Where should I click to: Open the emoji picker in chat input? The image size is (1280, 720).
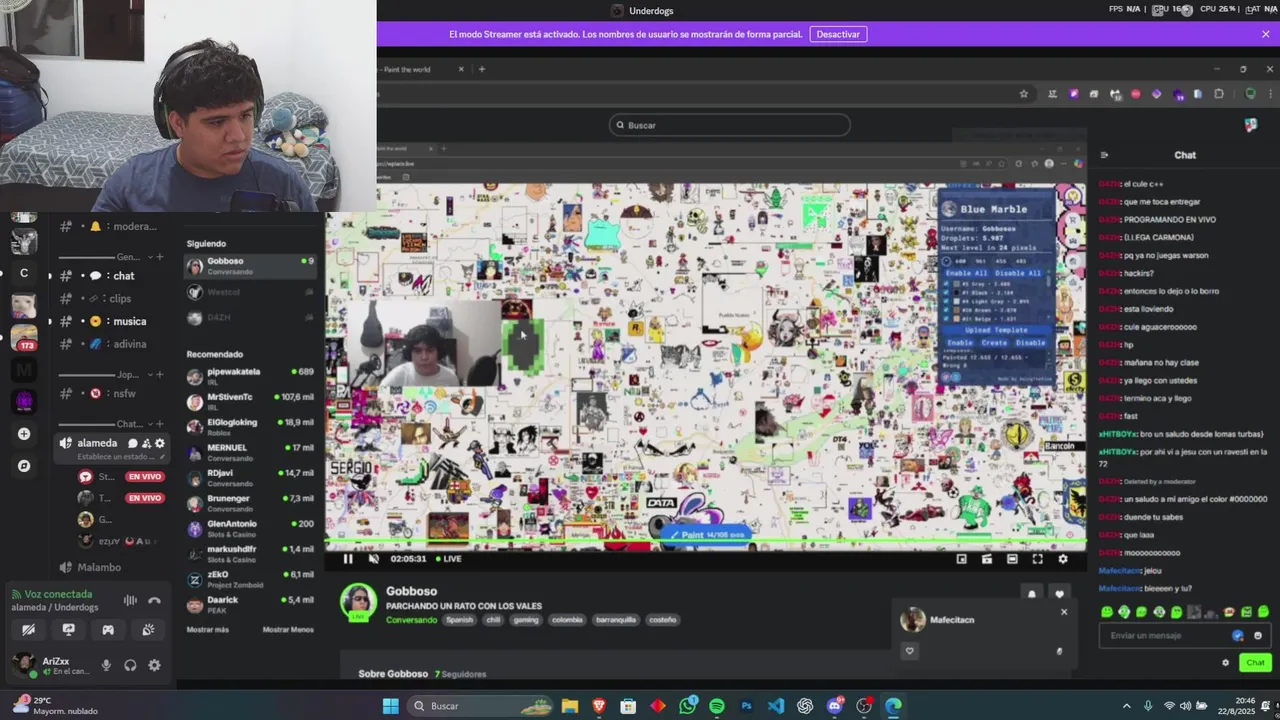click(1258, 635)
